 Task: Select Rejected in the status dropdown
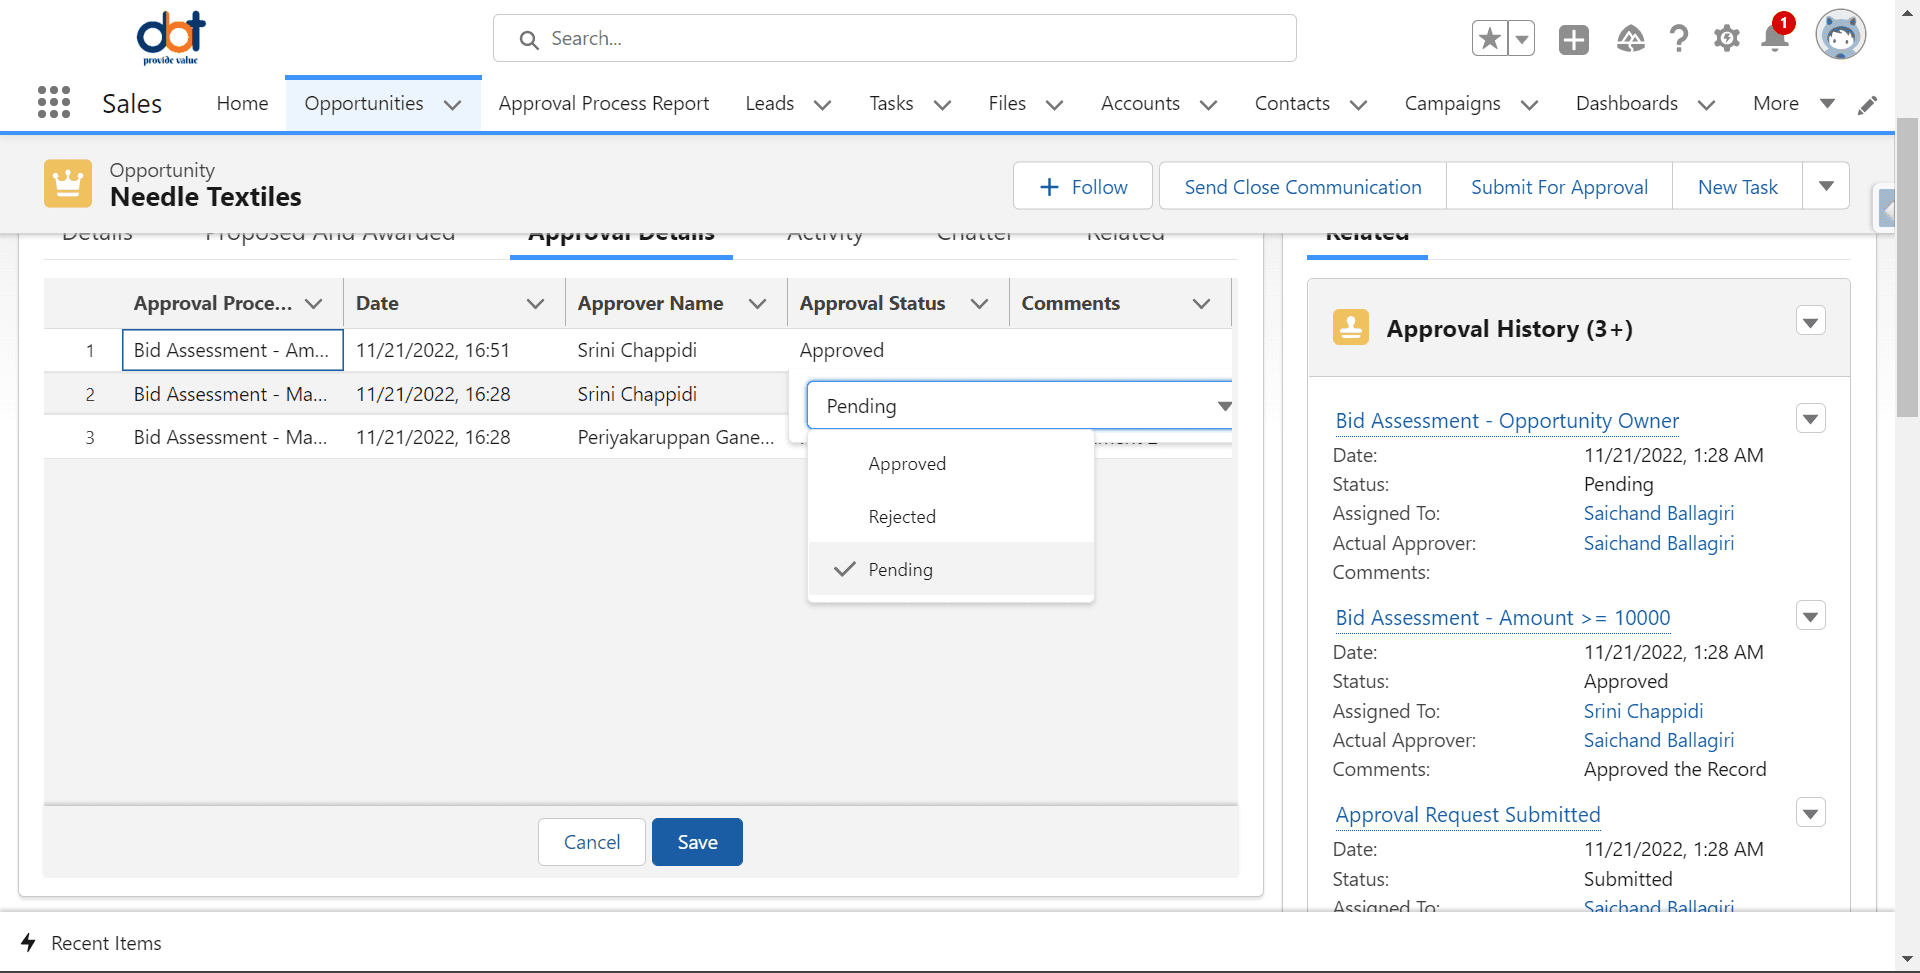[x=951, y=517]
